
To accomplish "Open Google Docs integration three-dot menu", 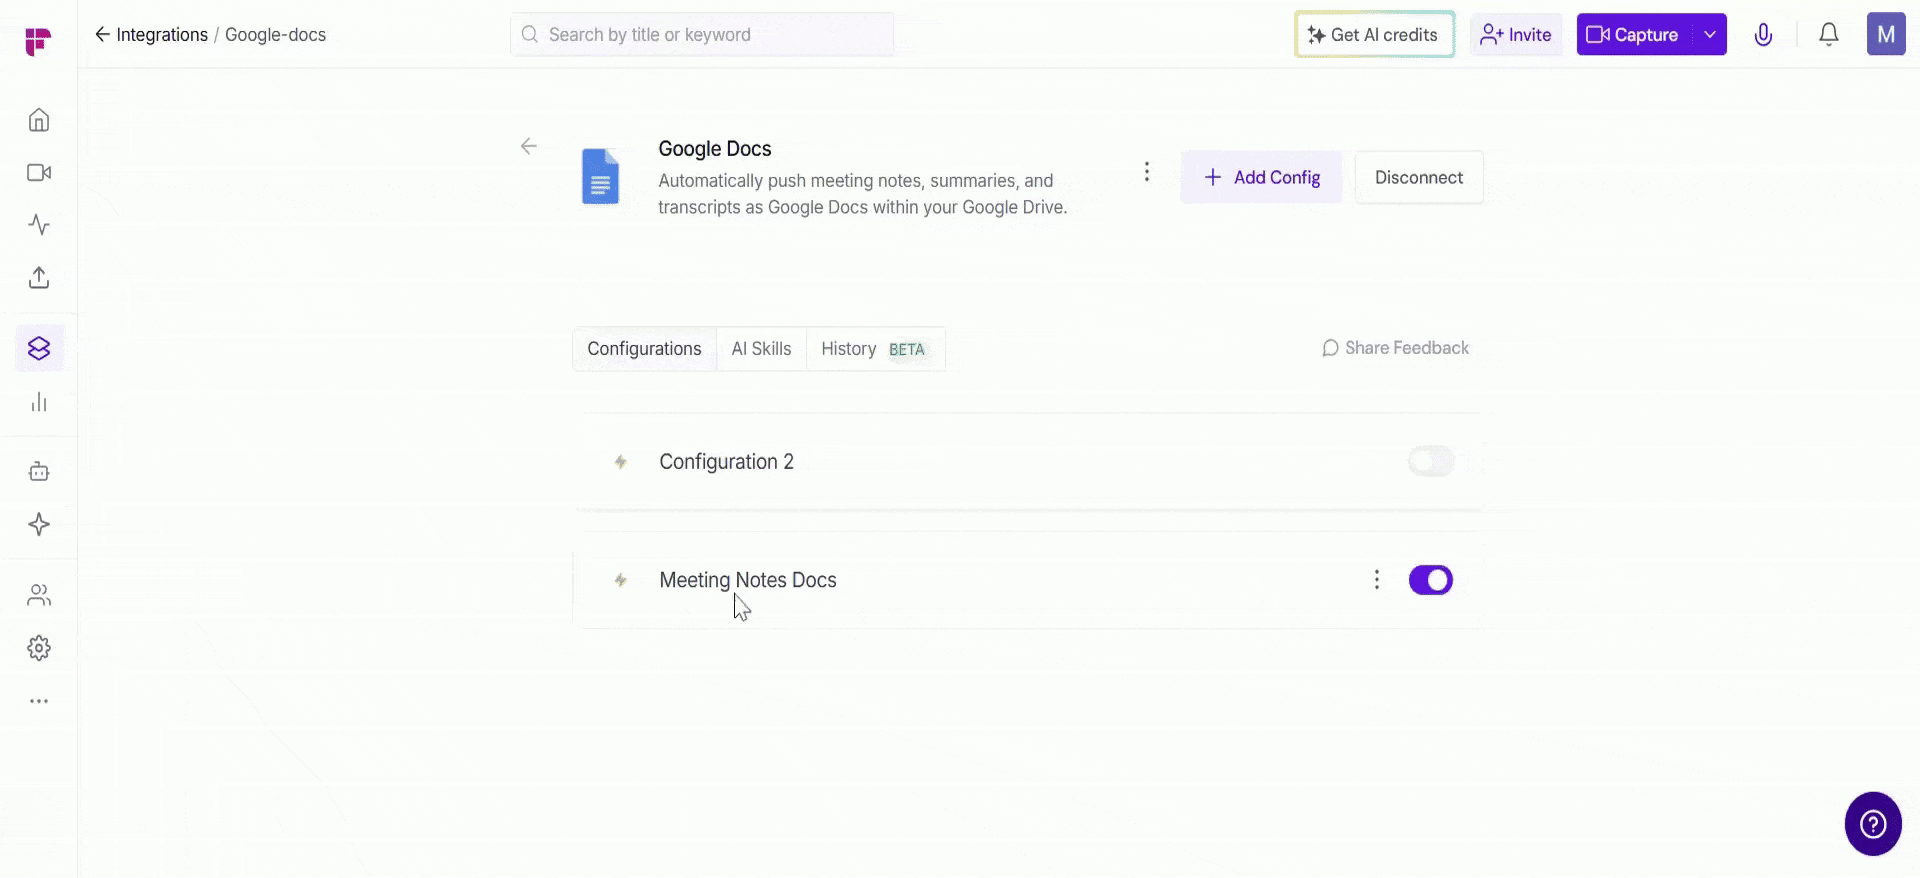I will point(1147,172).
